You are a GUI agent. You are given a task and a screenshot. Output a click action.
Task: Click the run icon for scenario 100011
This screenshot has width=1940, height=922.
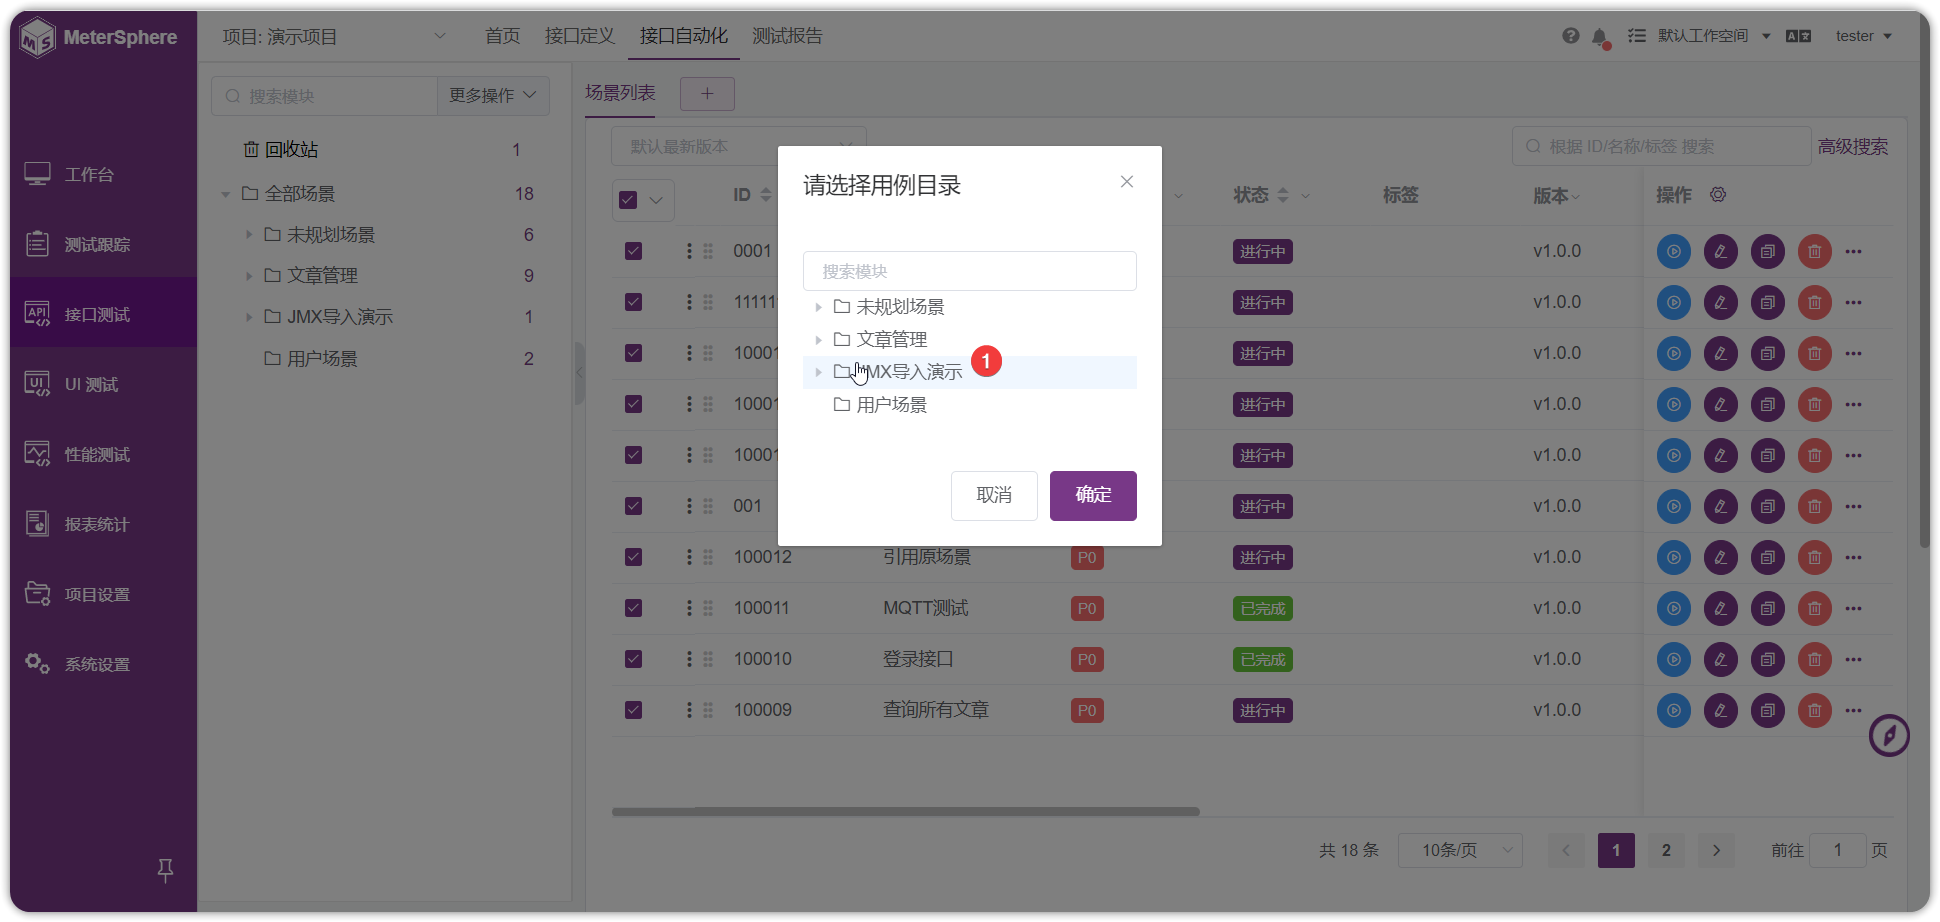pyautogui.click(x=1673, y=608)
